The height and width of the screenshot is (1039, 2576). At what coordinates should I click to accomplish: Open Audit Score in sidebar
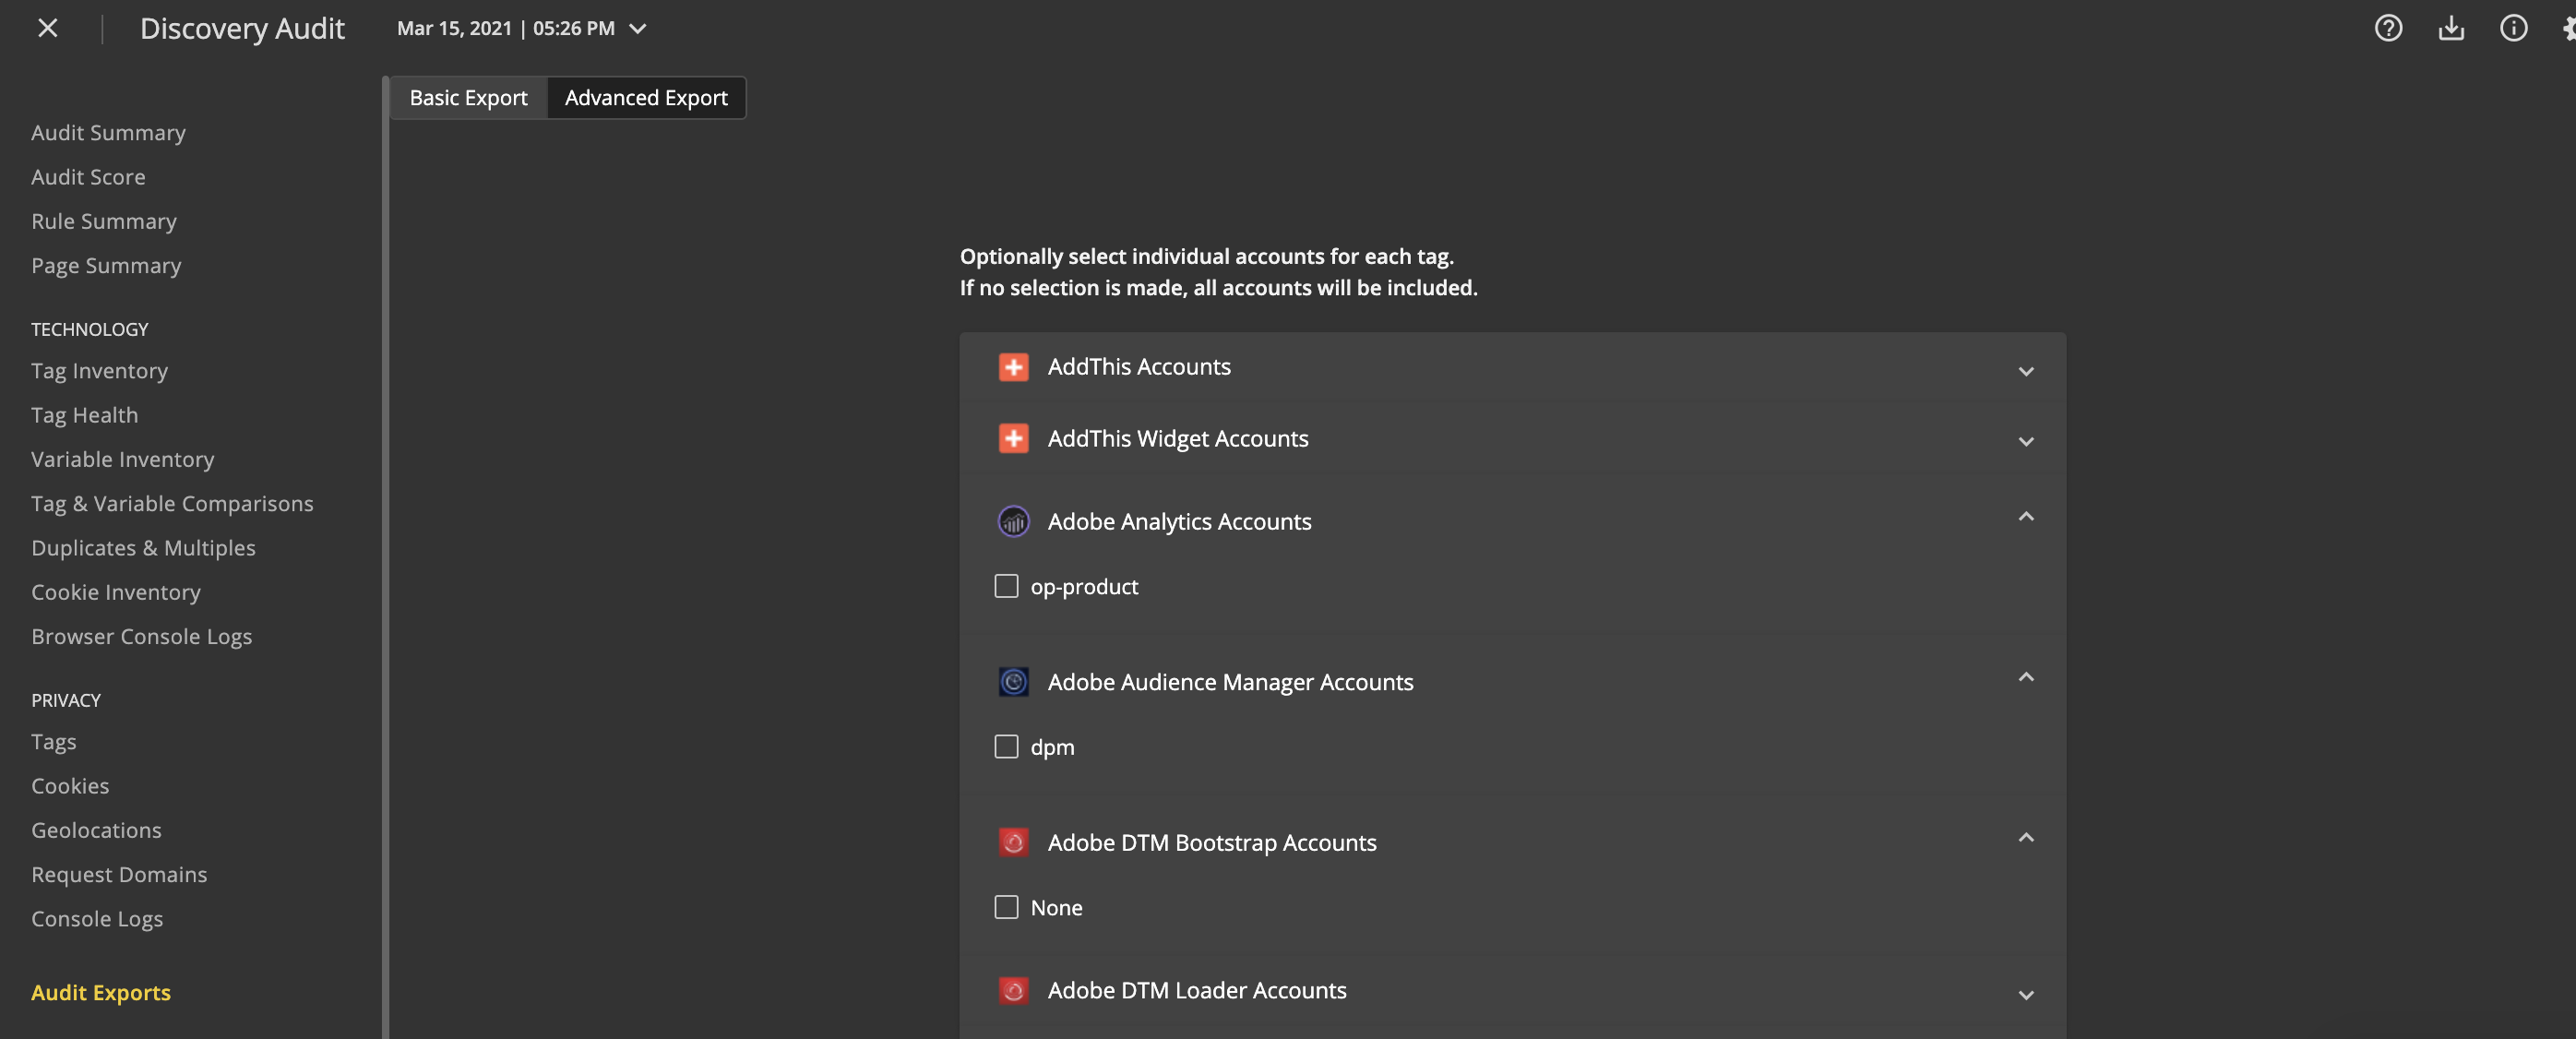[88, 177]
